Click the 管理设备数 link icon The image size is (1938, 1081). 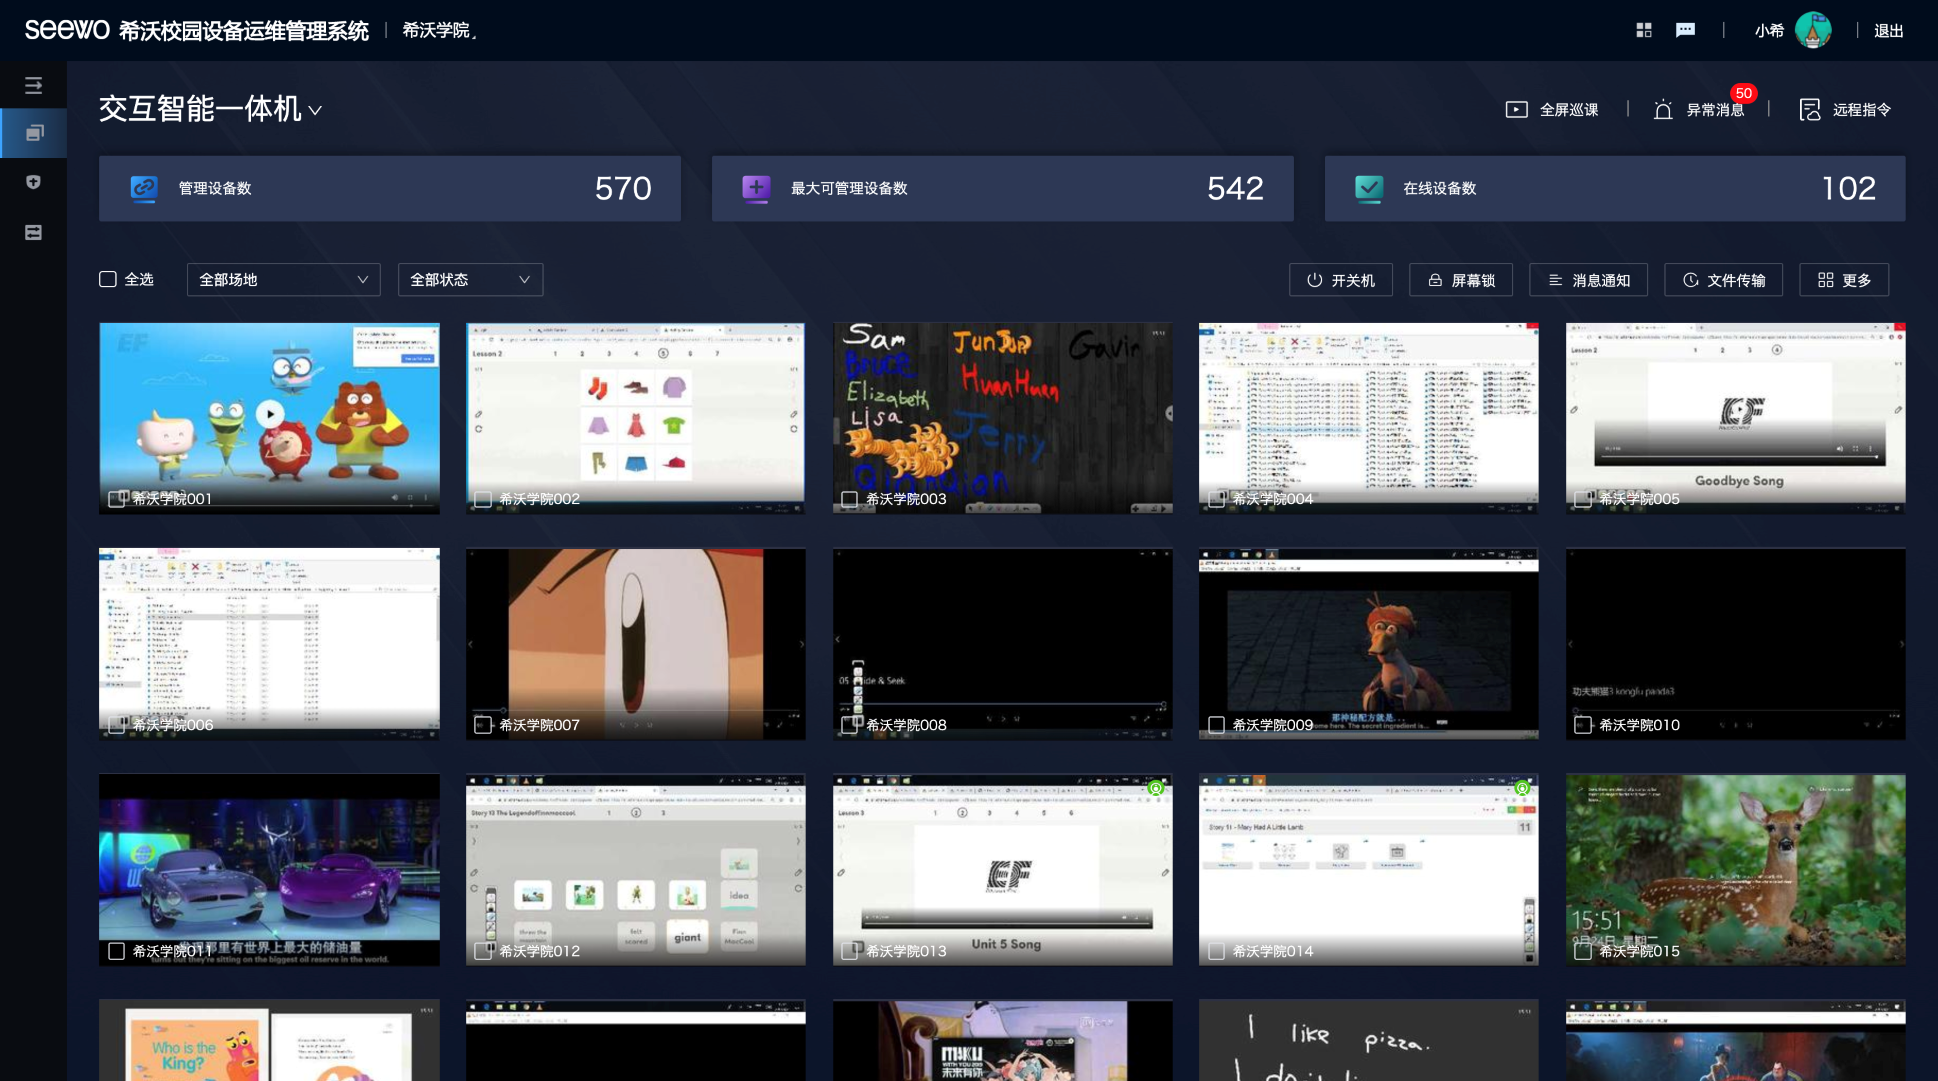click(144, 188)
